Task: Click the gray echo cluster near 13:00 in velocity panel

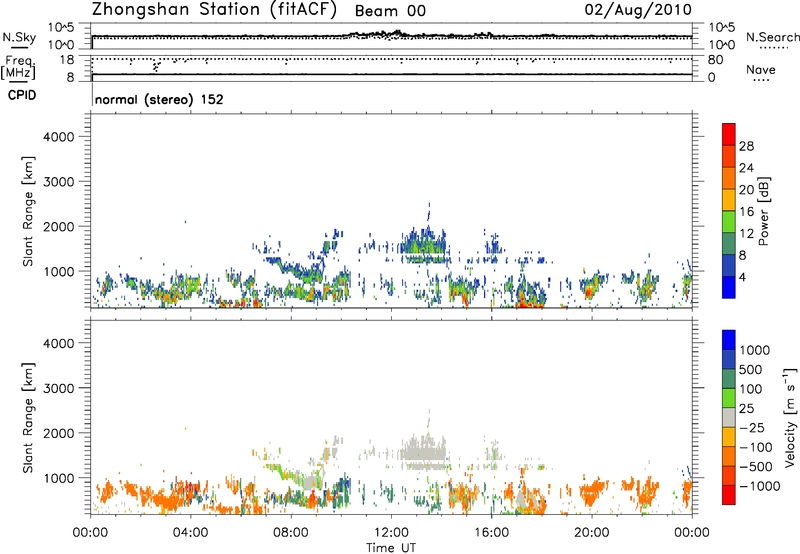Action: coord(423,452)
